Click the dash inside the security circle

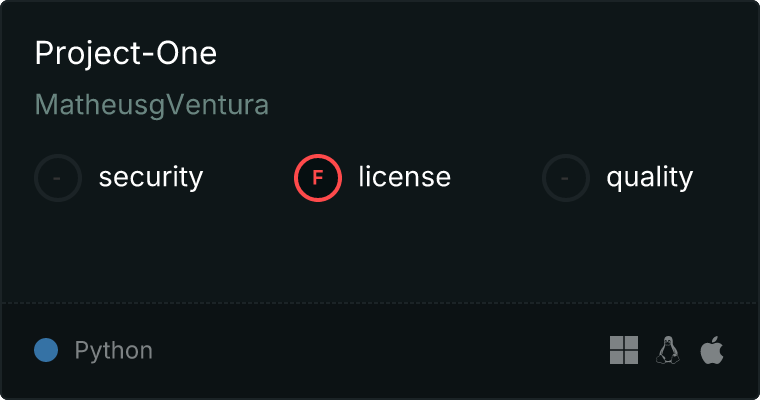point(57,178)
